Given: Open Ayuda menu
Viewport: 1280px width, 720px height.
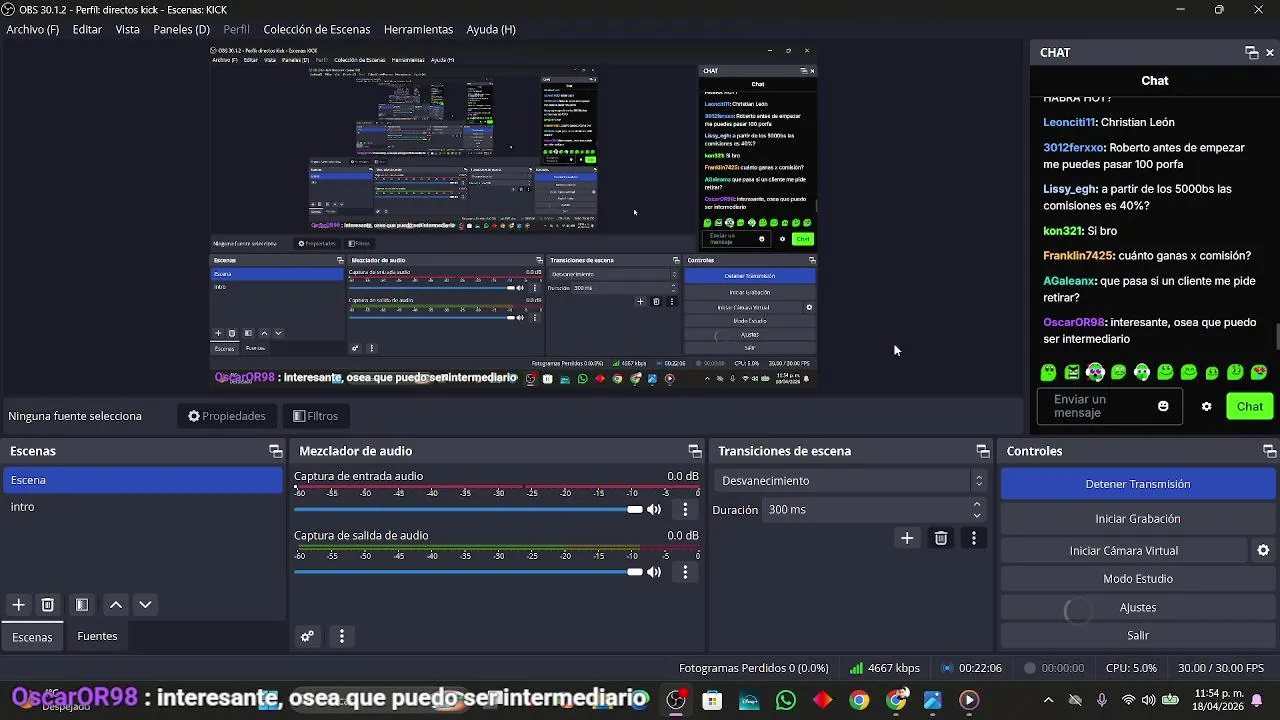Looking at the screenshot, I should tap(491, 29).
